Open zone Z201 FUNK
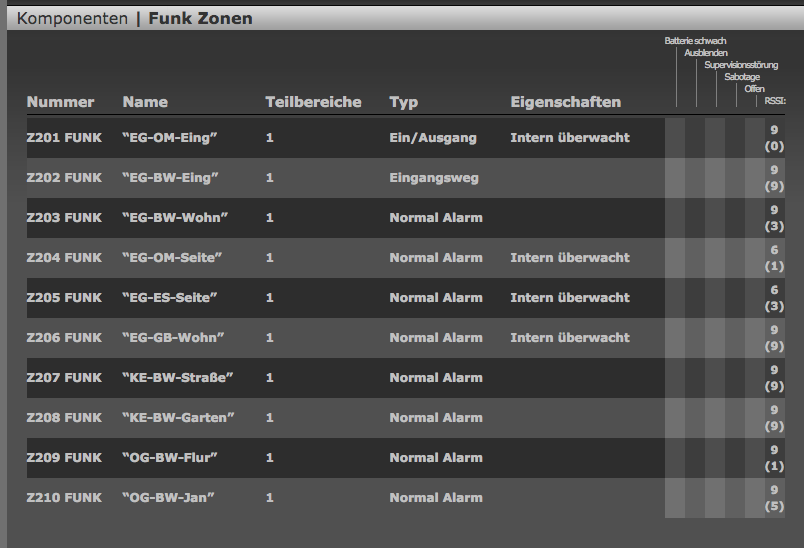 [x=64, y=138]
